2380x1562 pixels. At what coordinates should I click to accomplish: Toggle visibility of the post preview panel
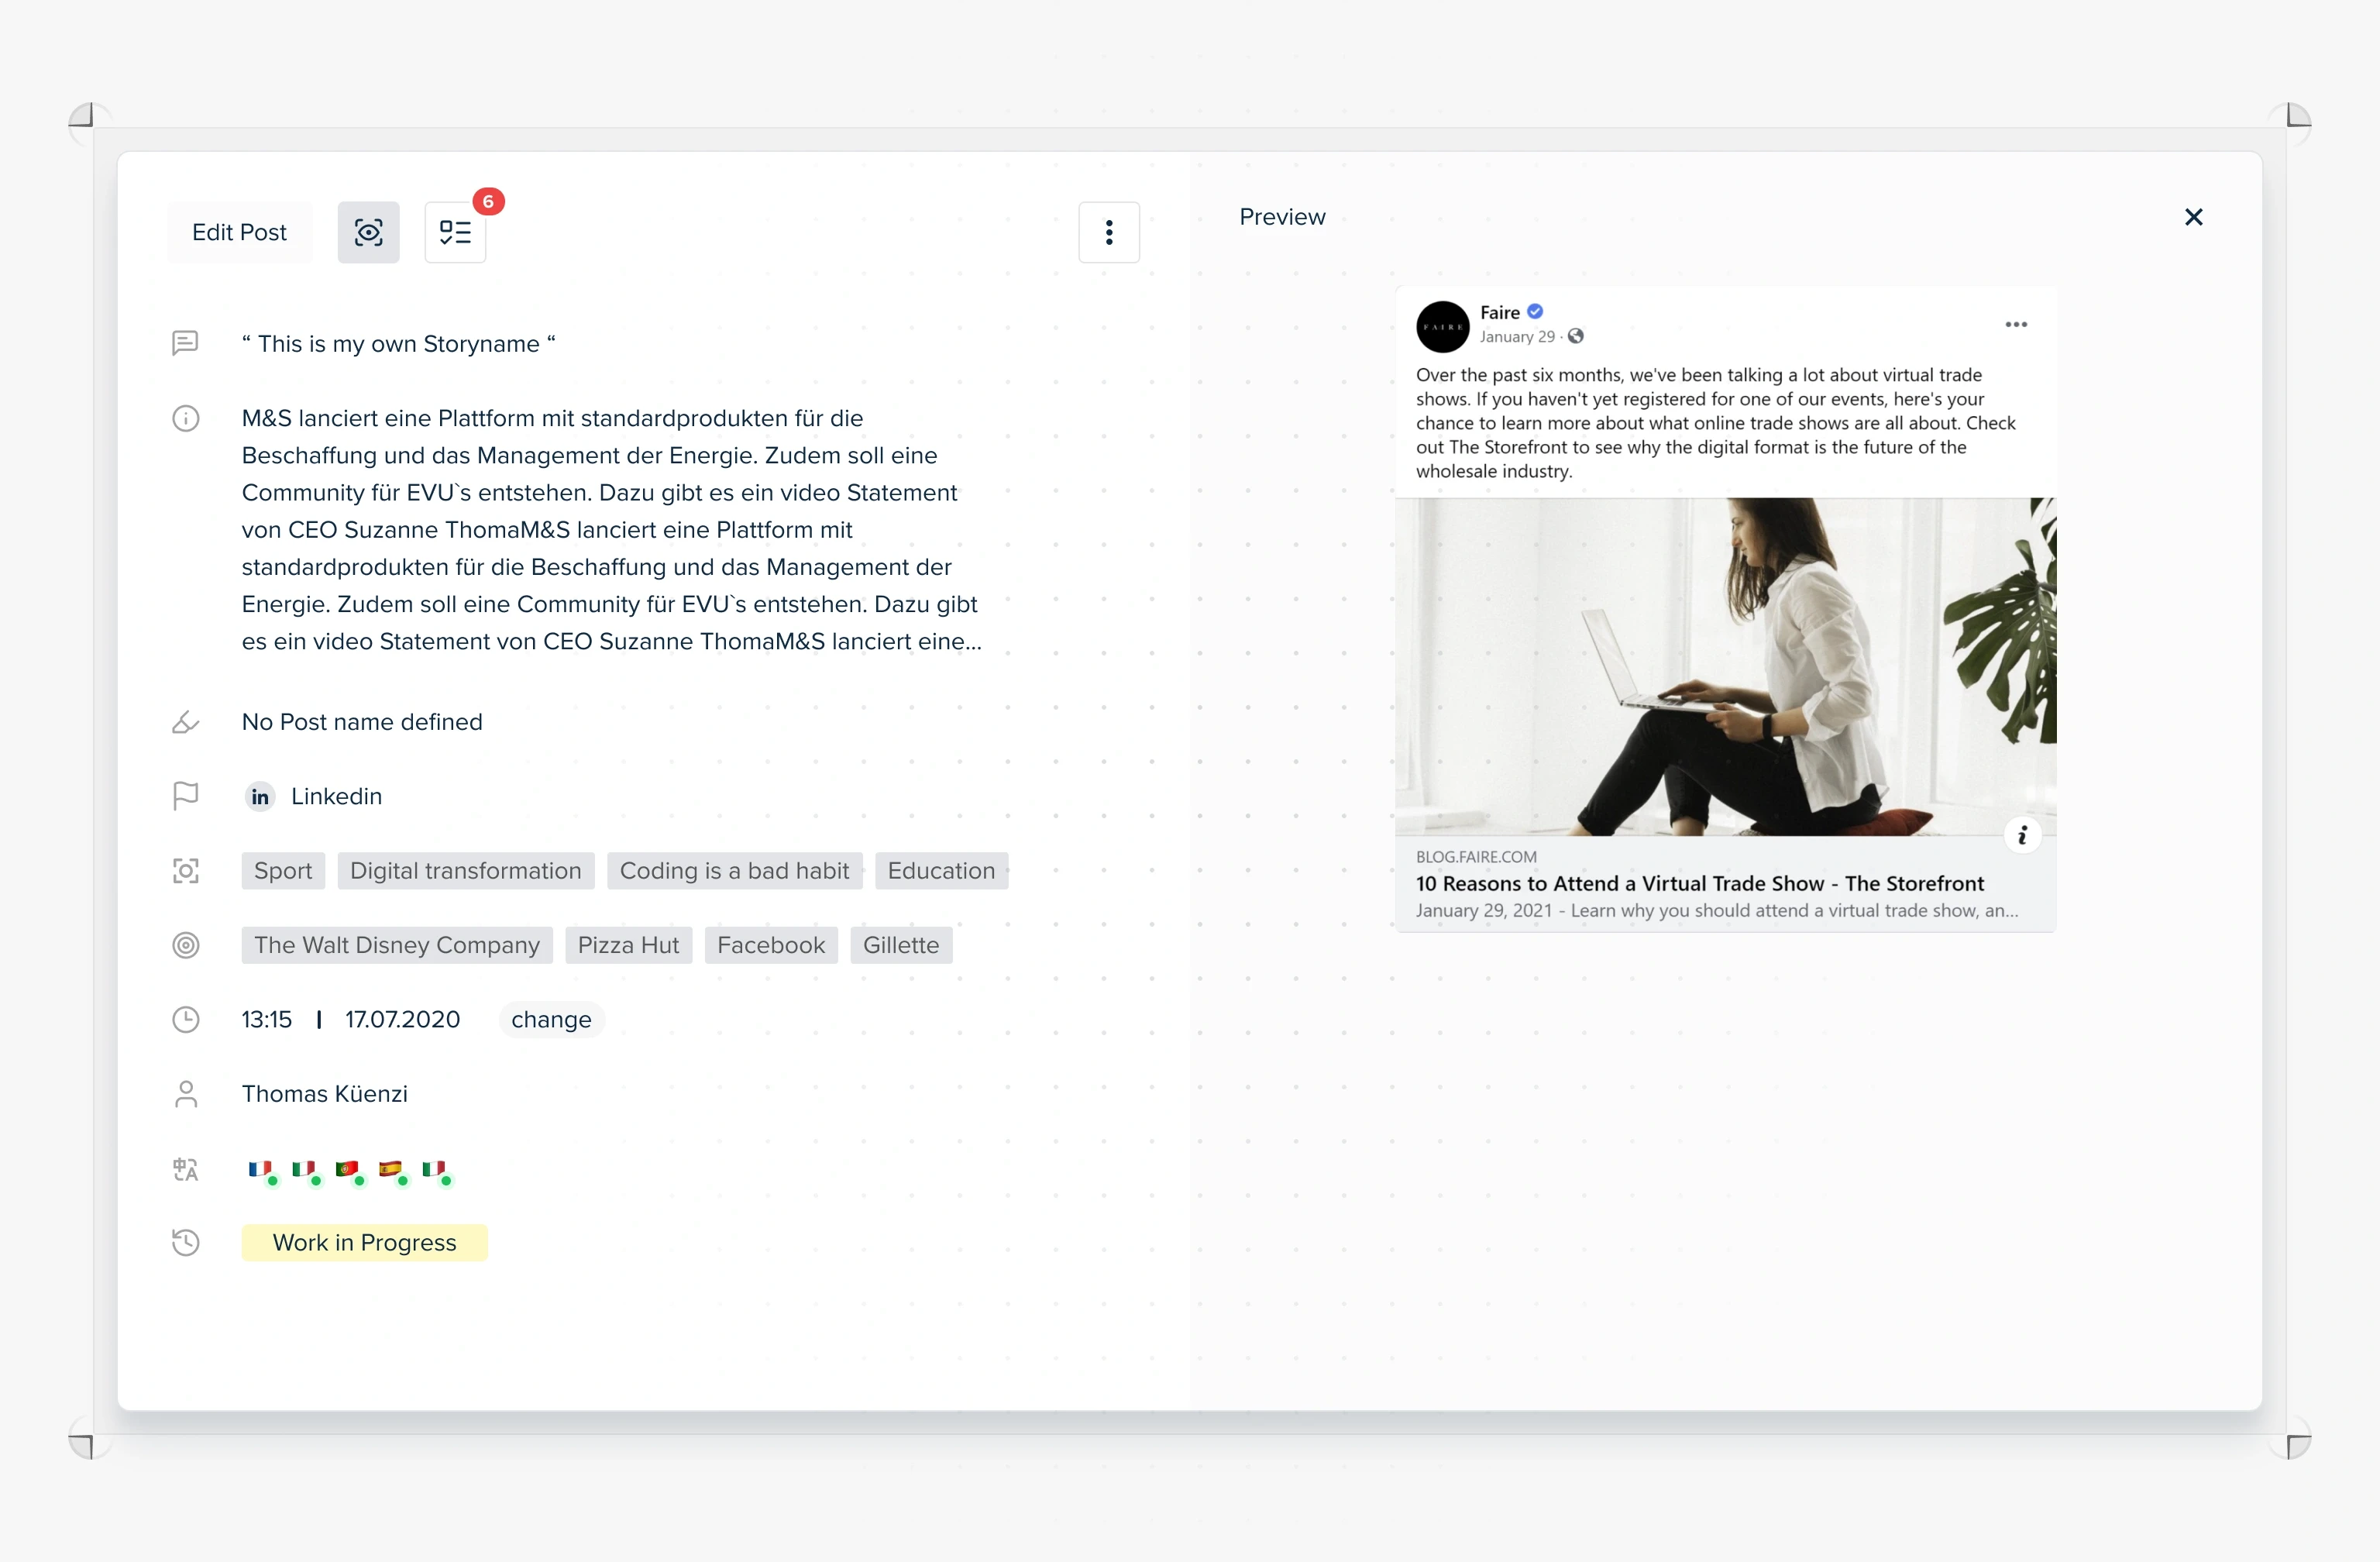click(370, 230)
